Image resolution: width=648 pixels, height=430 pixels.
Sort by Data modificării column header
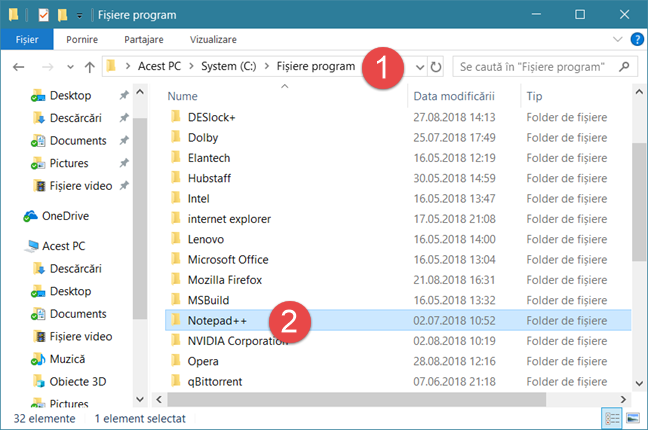[x=454, y=96]
